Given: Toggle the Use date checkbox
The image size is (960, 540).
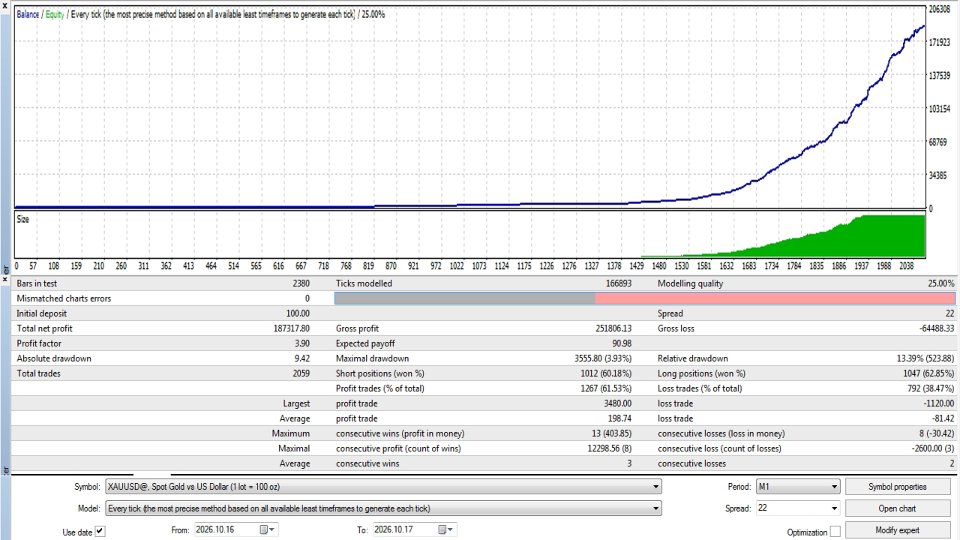Looking at the screenshot, I should (100, 531).
